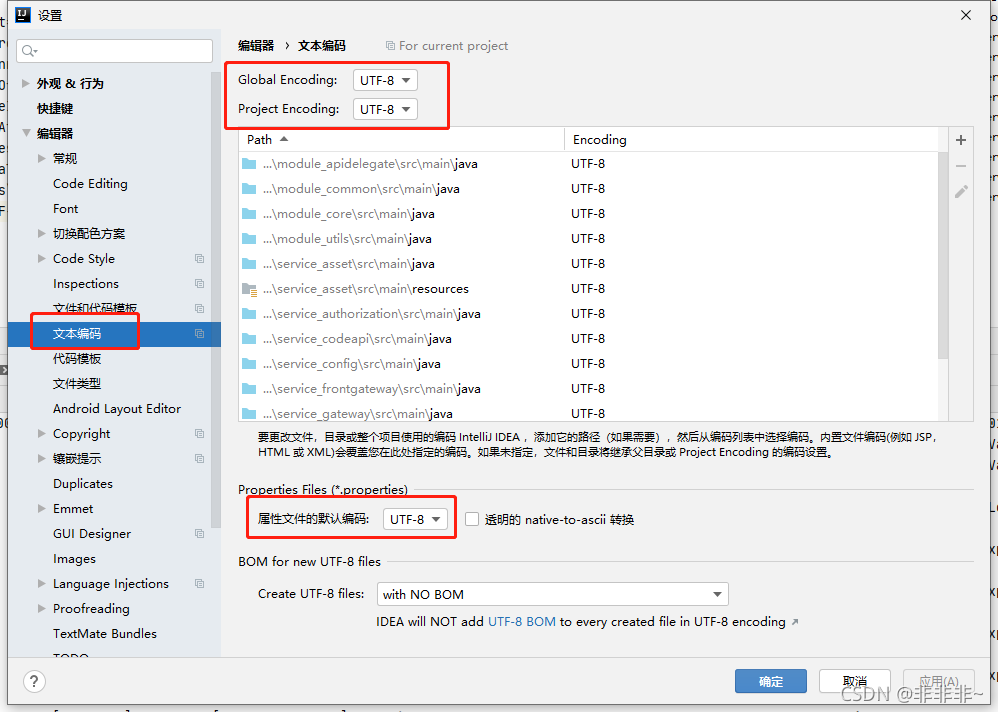Expand the 常规 tree node
This screenshot has width=998, height=712.
(x=41, y=158)
